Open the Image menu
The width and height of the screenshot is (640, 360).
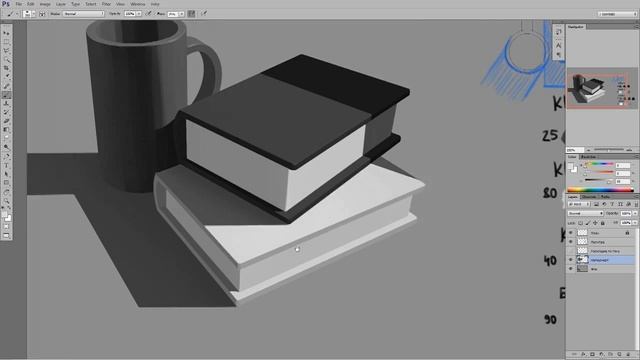pyautogui.click(x=45, y=4)
